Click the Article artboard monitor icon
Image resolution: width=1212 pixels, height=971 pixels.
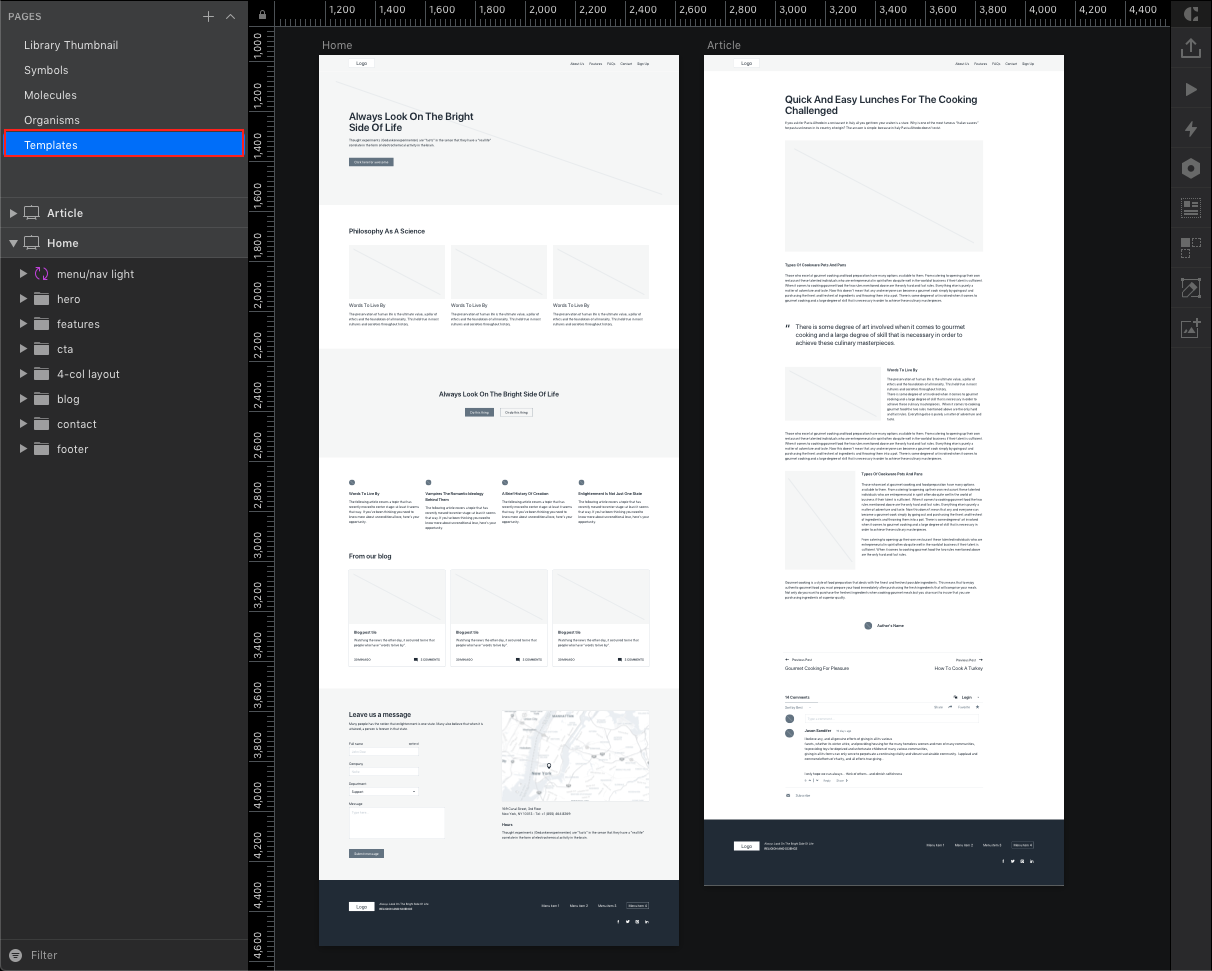[32, 213]
